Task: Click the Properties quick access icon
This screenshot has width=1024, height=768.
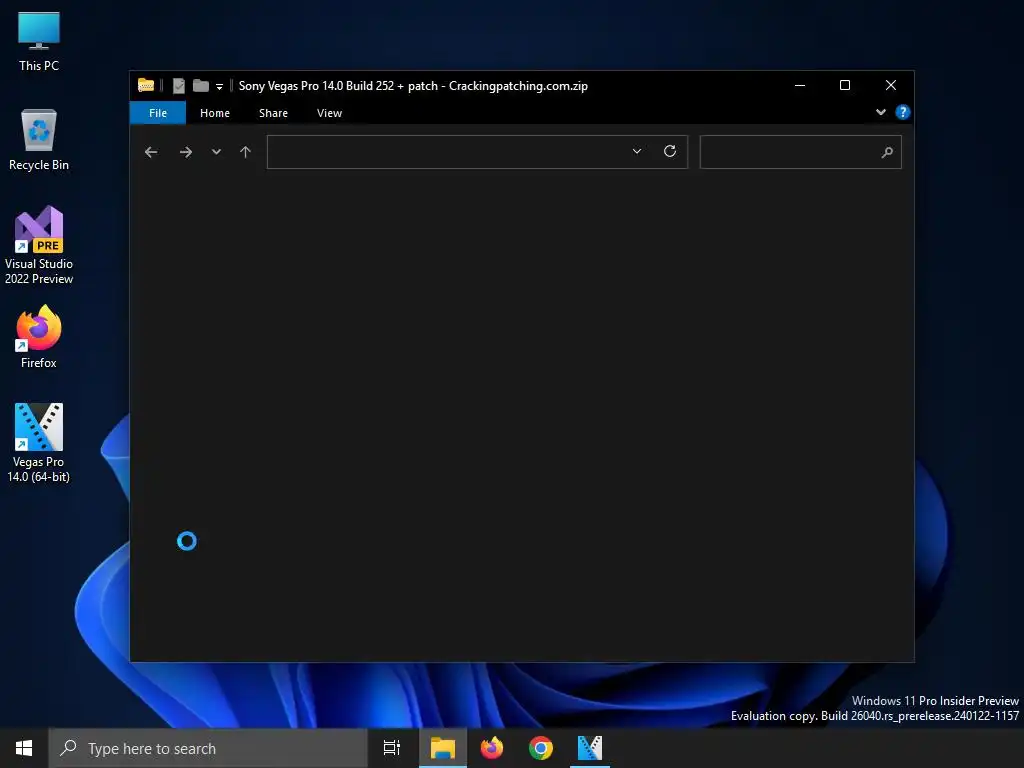Action: pos(179,86)
